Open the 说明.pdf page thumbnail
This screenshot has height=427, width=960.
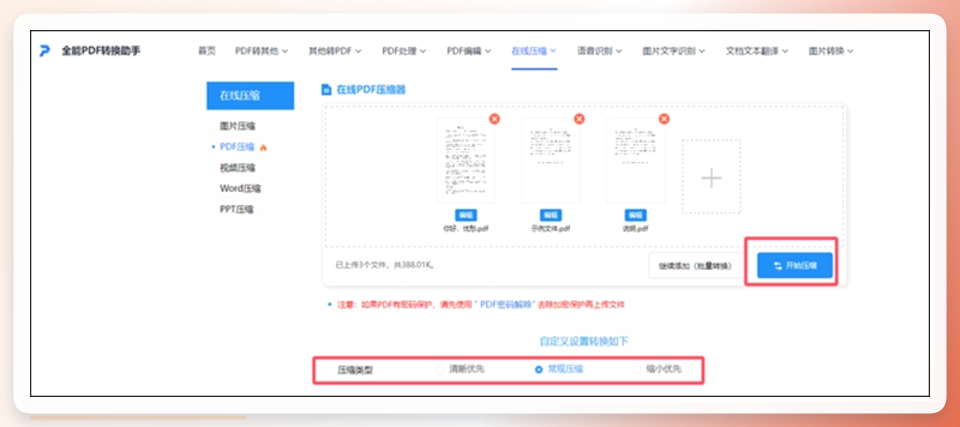coord(636,161)
